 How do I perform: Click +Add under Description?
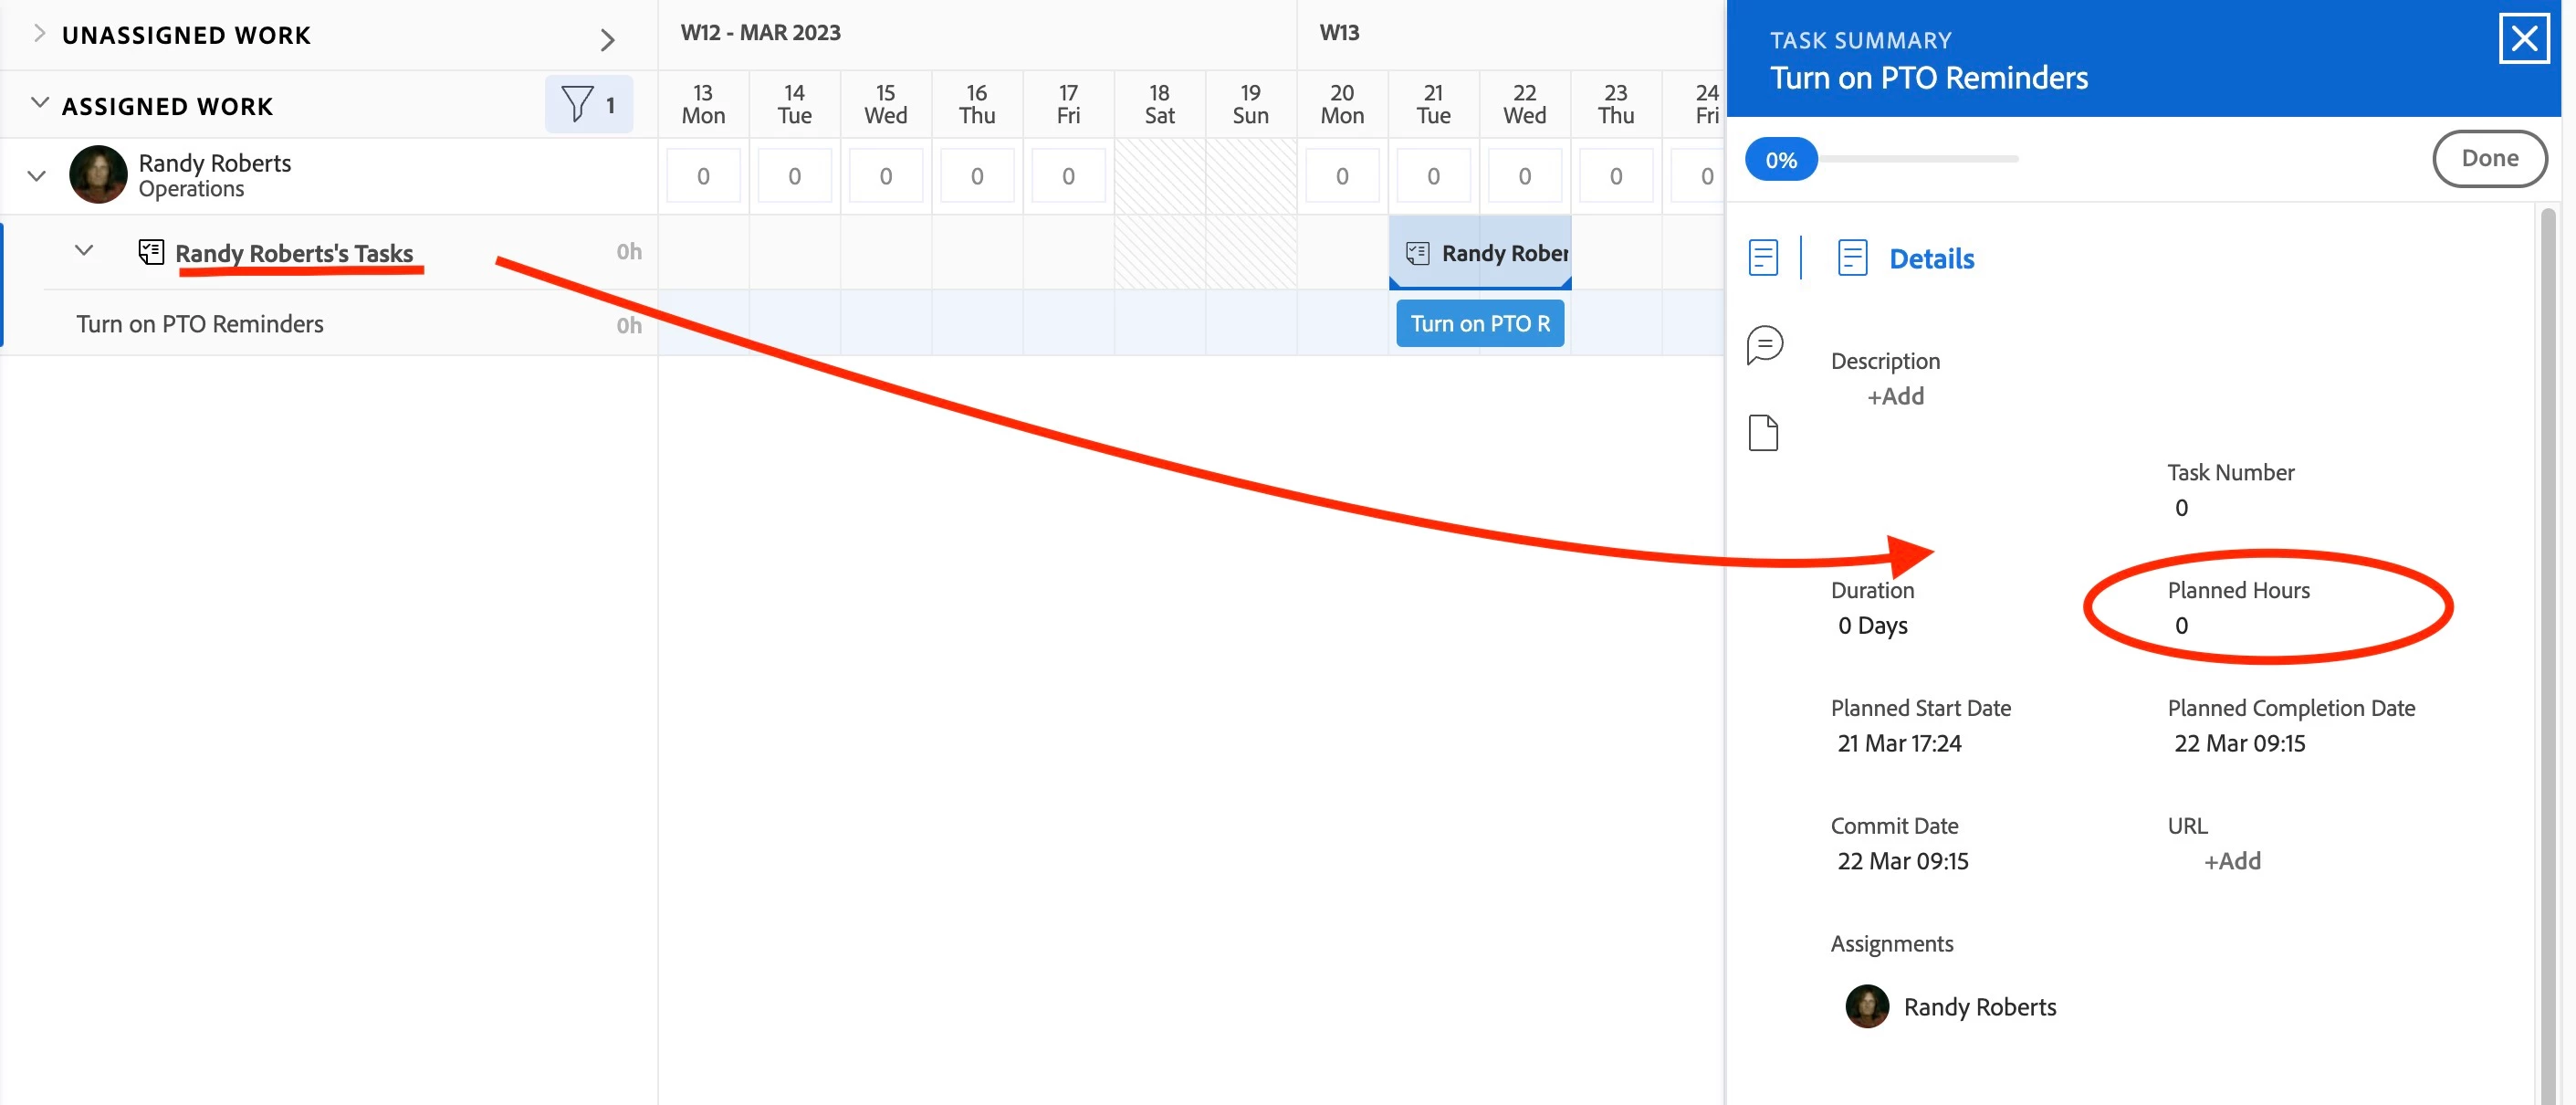click(1895, 396)
